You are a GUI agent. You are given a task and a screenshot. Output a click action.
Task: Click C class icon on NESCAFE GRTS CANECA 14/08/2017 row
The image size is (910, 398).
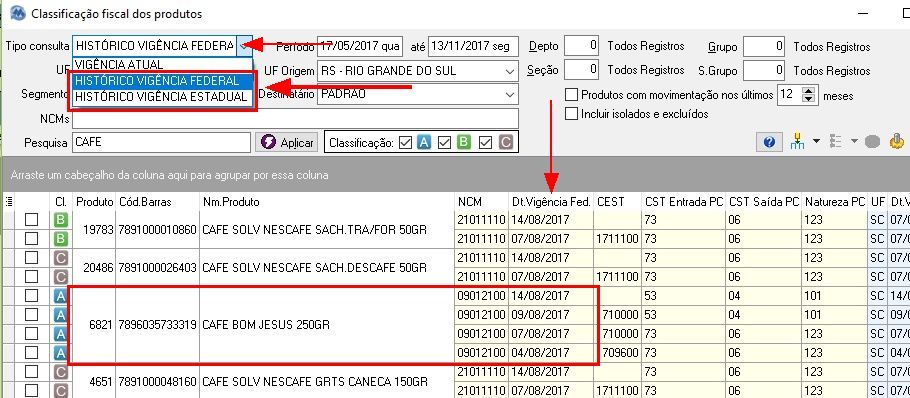click(x=61, y=372)
